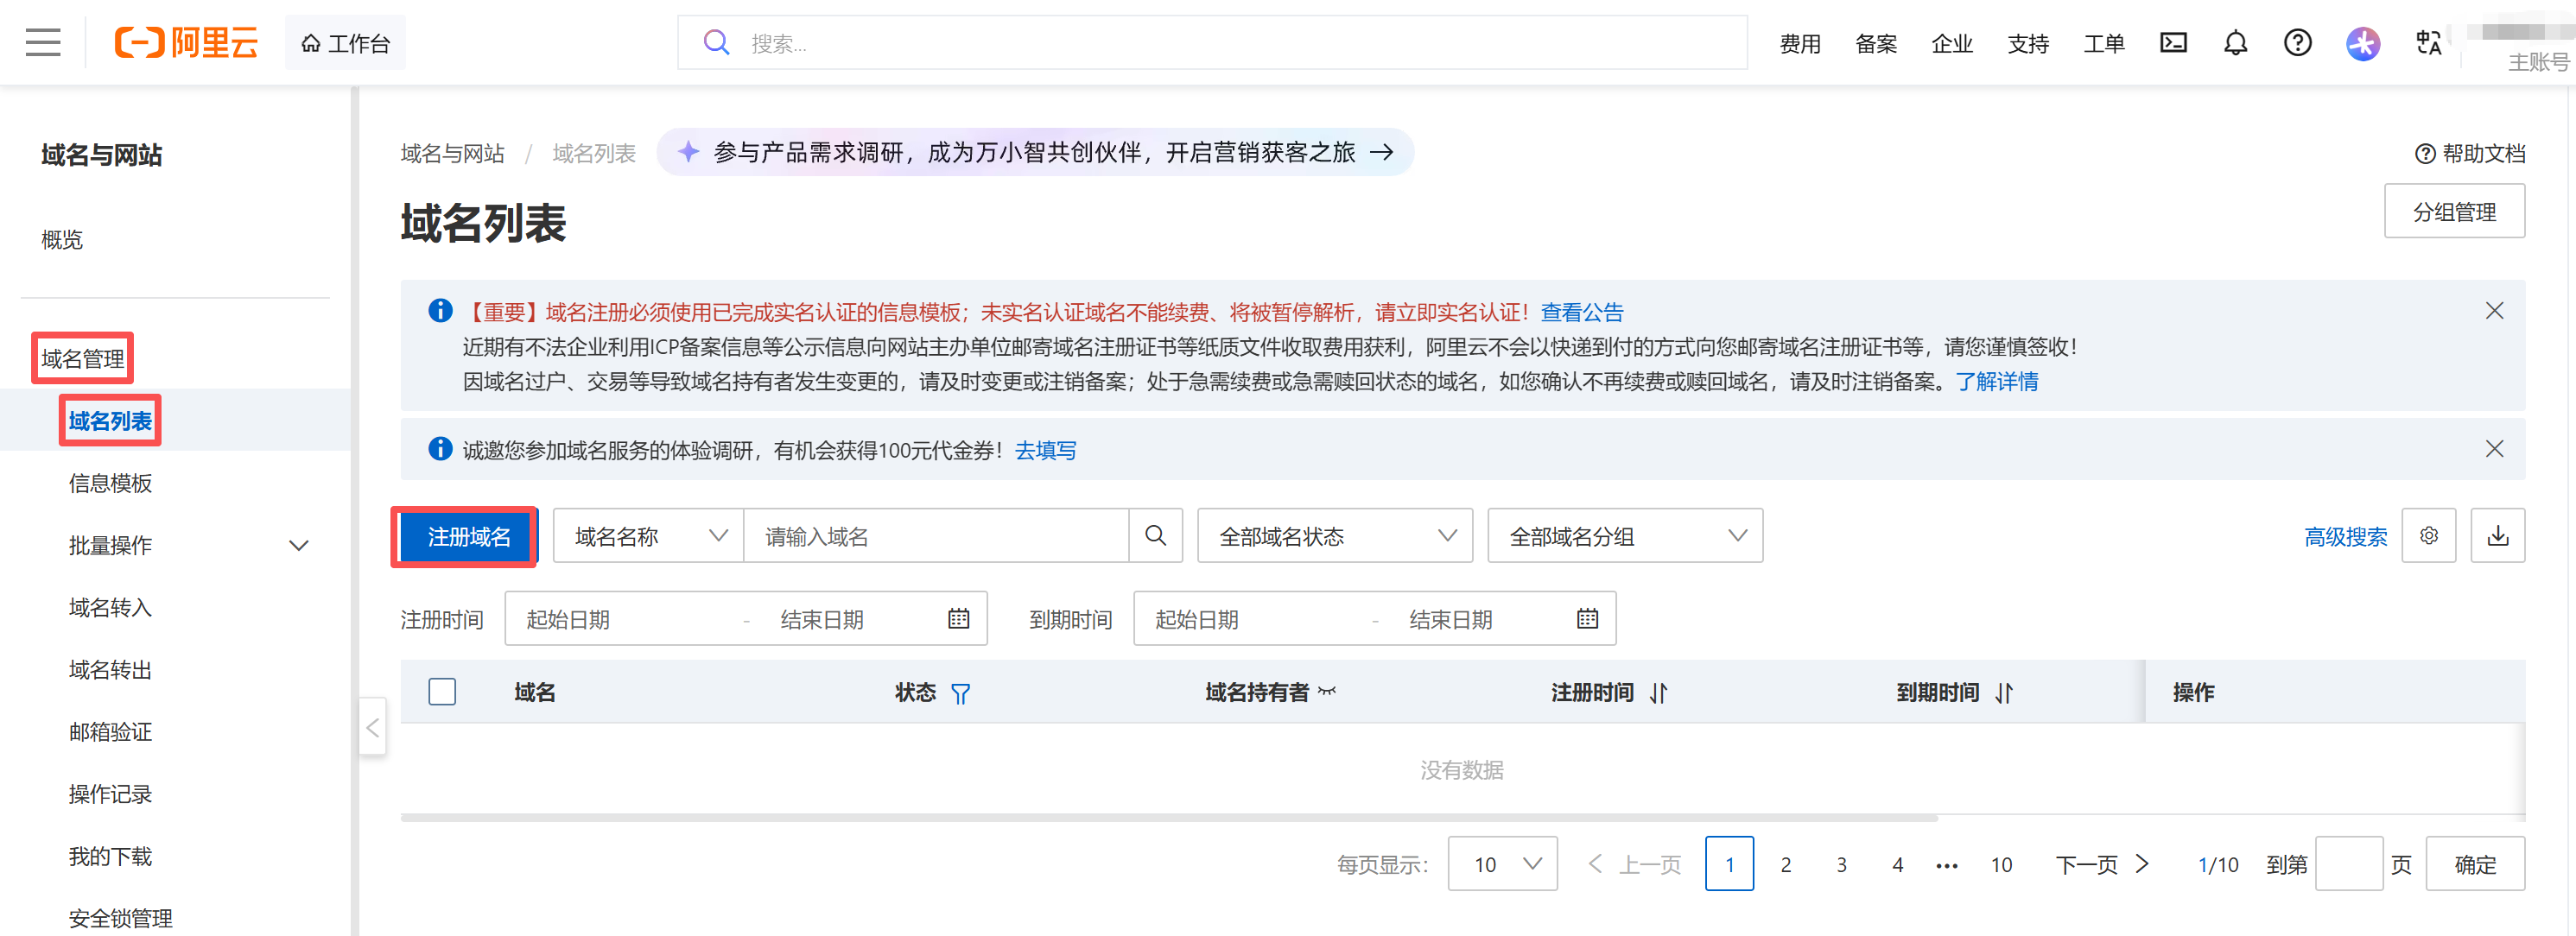2576x936 pixels.
Task: Open 域名转入 in sidebar
Action: (110, 608)
